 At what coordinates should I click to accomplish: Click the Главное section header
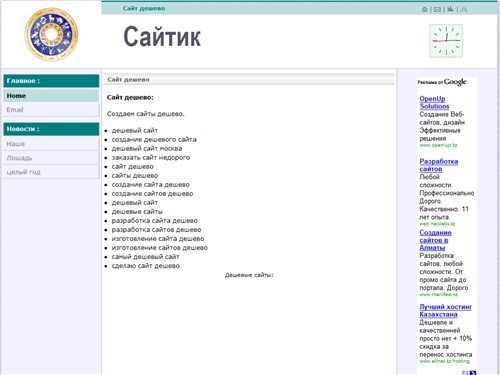tap(51, 81)
